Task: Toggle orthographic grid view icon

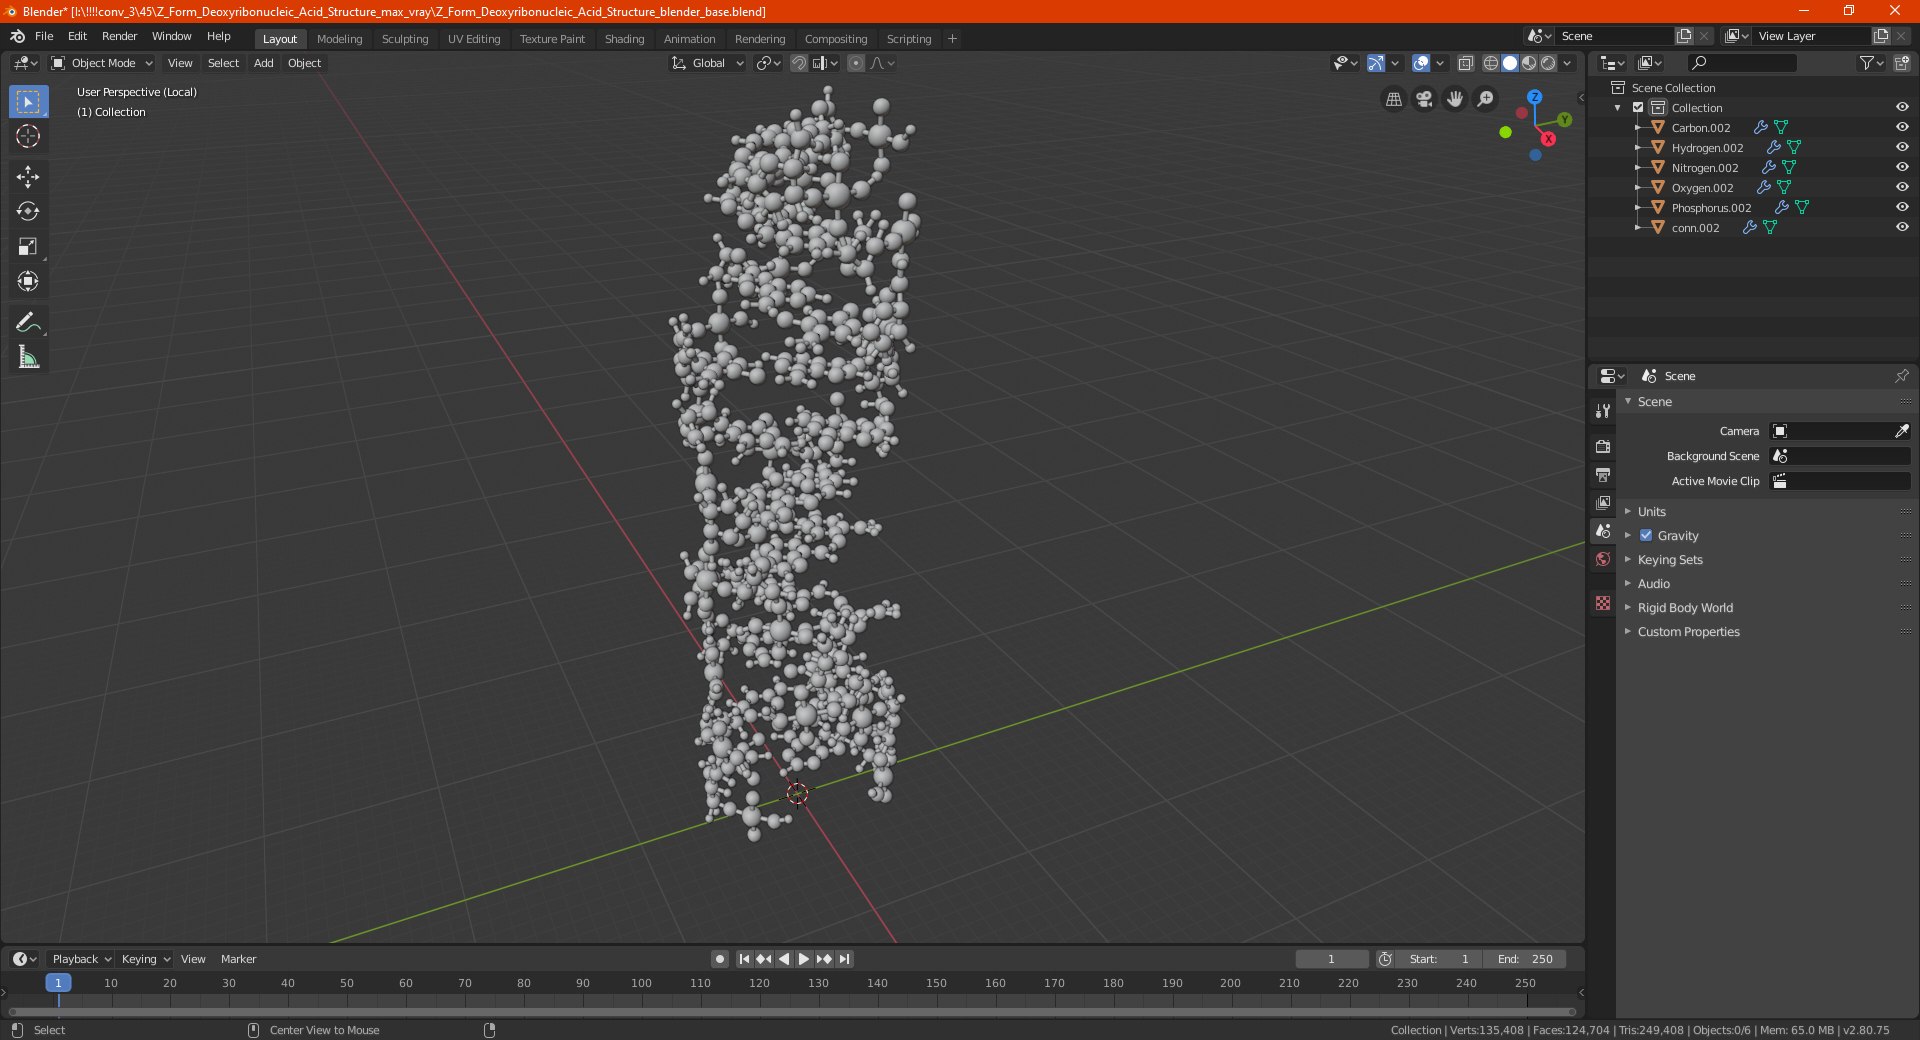Action: pos(1393,99)
